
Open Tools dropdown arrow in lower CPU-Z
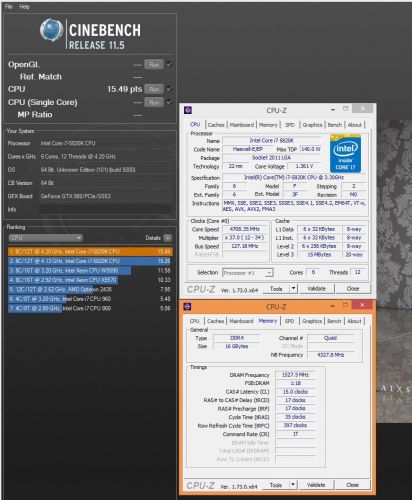click(x=293, y=485)
